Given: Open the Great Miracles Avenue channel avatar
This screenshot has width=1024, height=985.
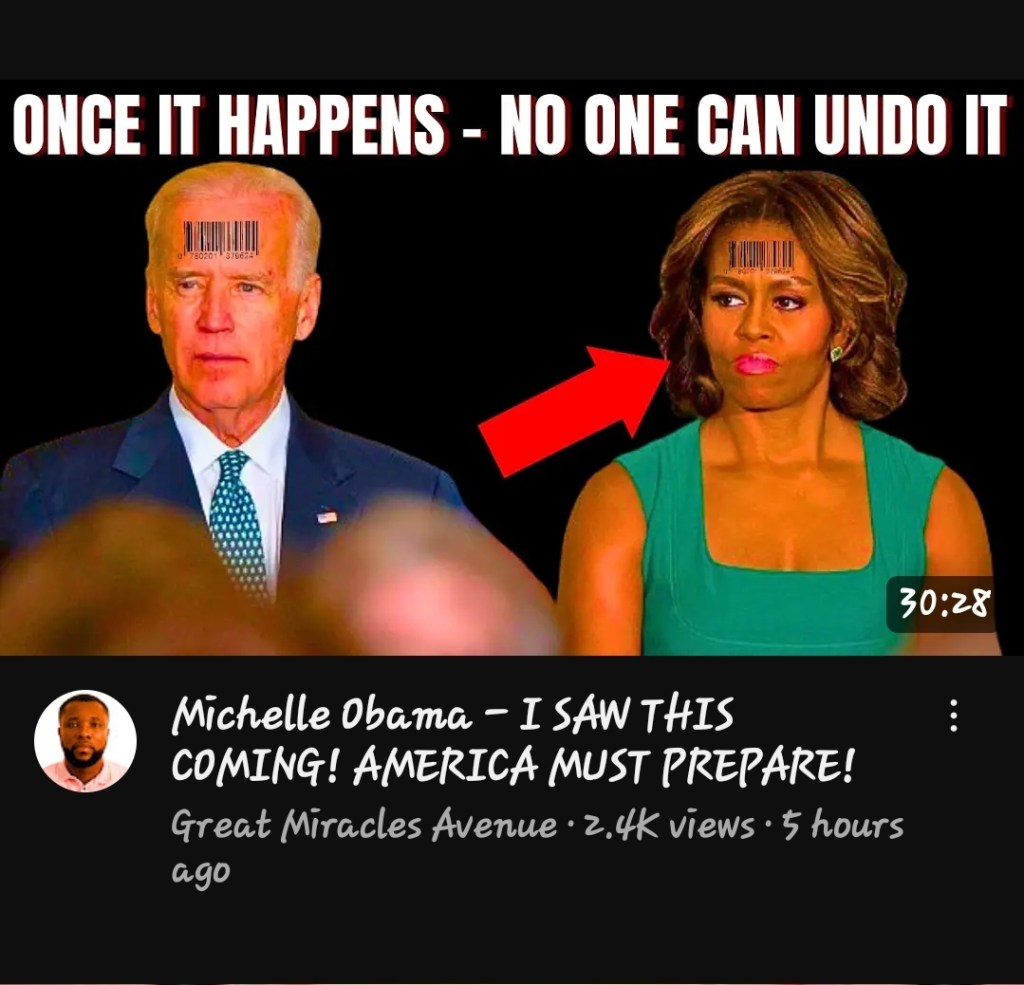Looking at the screenshot, I should click(86, 741).
